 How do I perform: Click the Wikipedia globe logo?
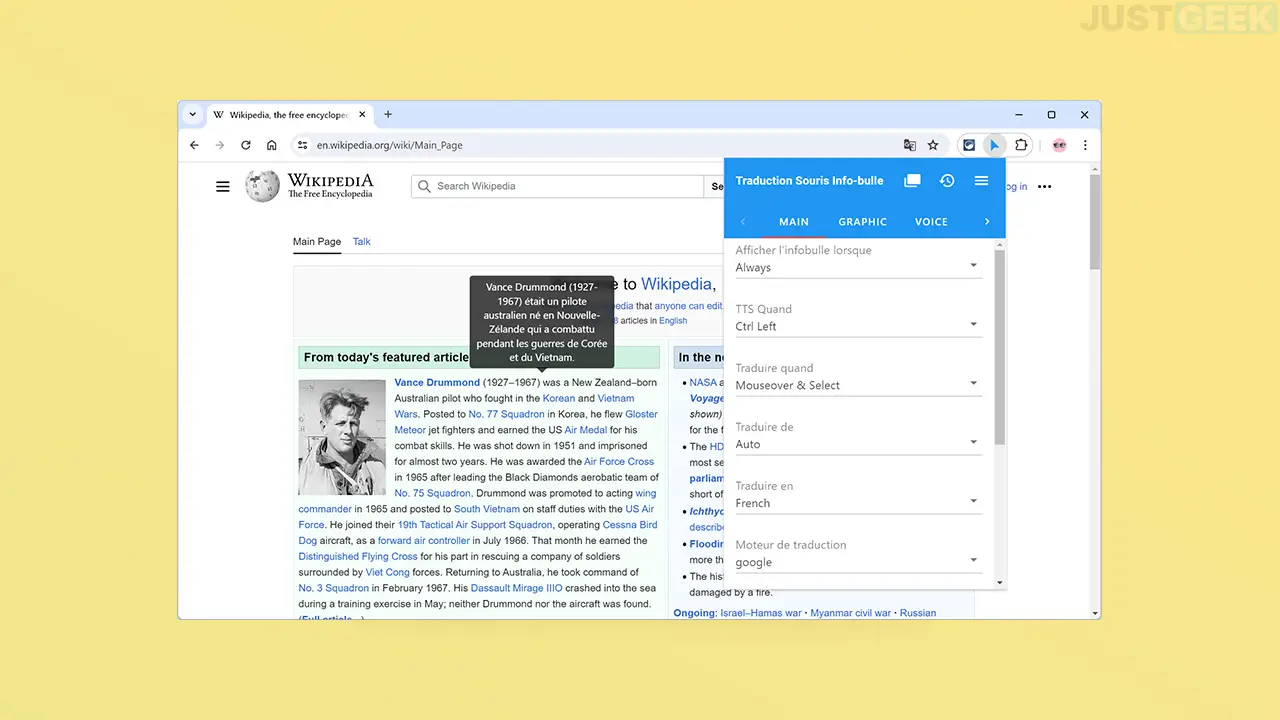[263, 186]
